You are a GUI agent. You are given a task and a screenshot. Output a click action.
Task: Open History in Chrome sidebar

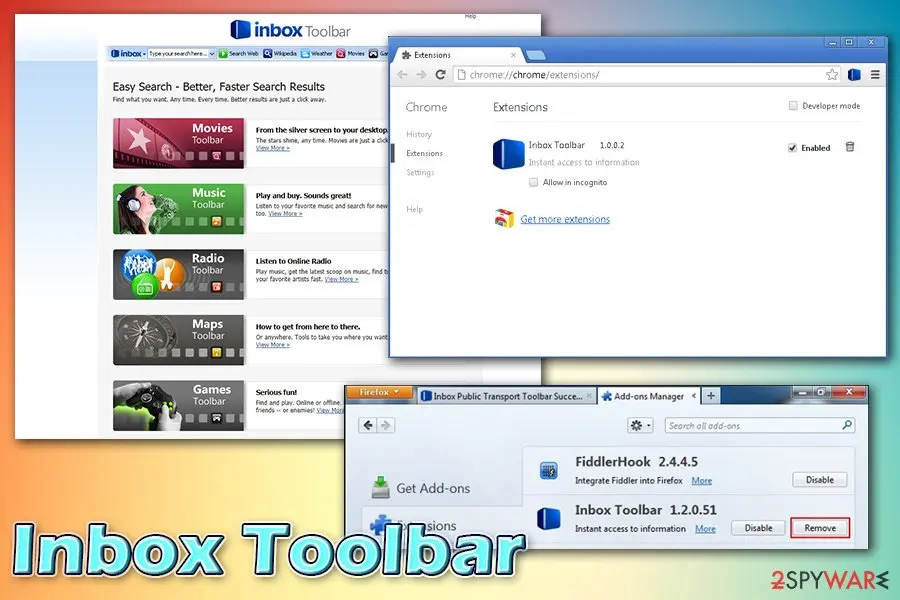click(x=419, y=134)
